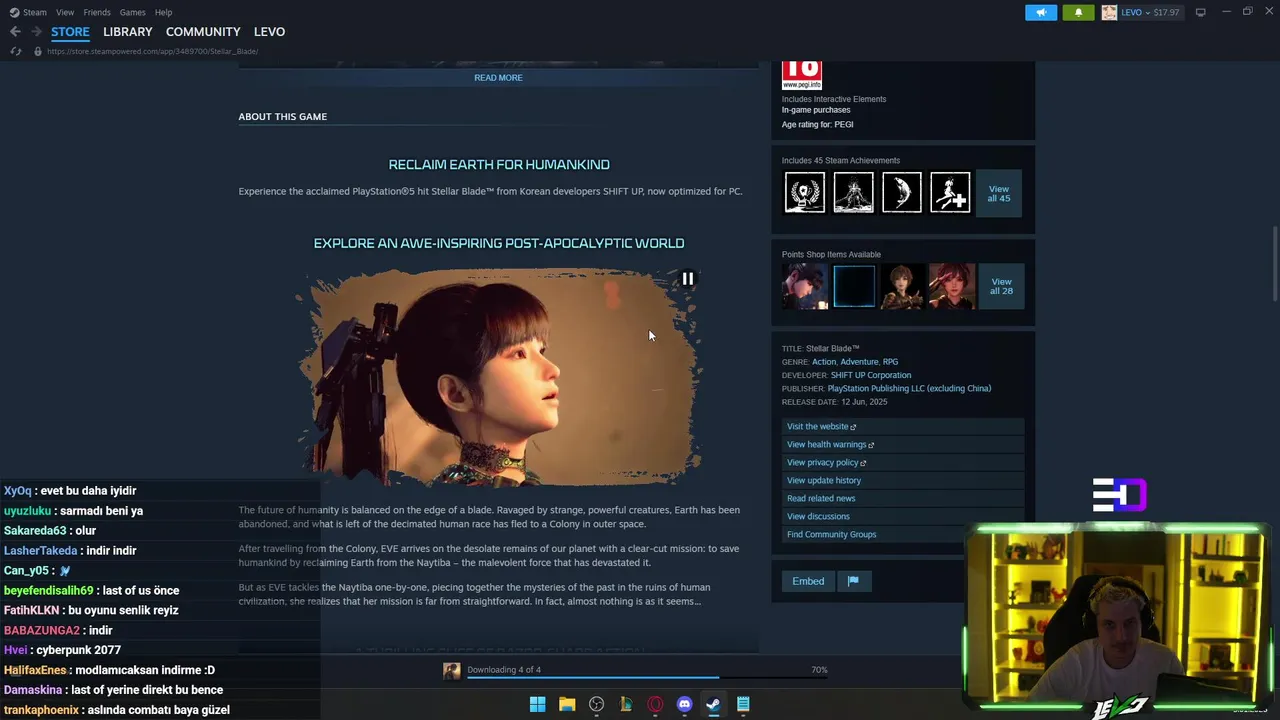This screenshot has width=1280, height=720.
Task: Switch to Big Picture mode icon
Action: click(1200, 12)
